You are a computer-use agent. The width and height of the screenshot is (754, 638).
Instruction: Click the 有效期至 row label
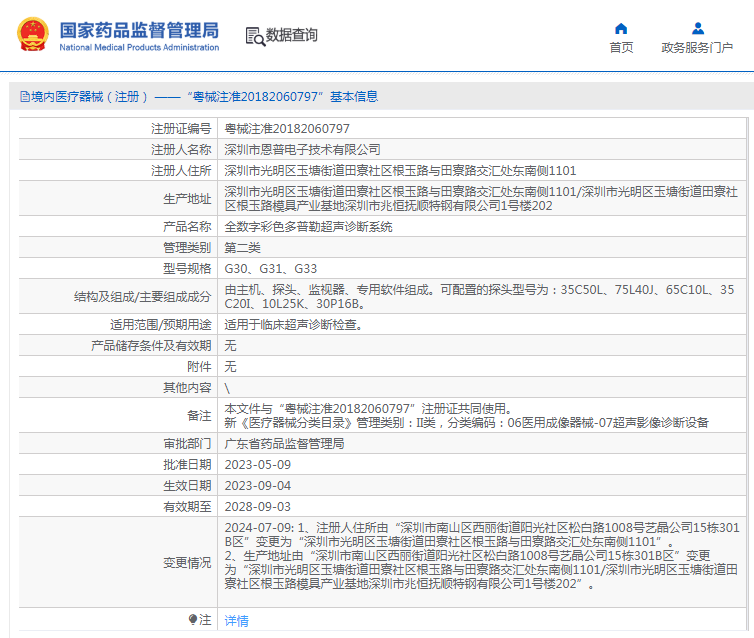click(187, 507)
